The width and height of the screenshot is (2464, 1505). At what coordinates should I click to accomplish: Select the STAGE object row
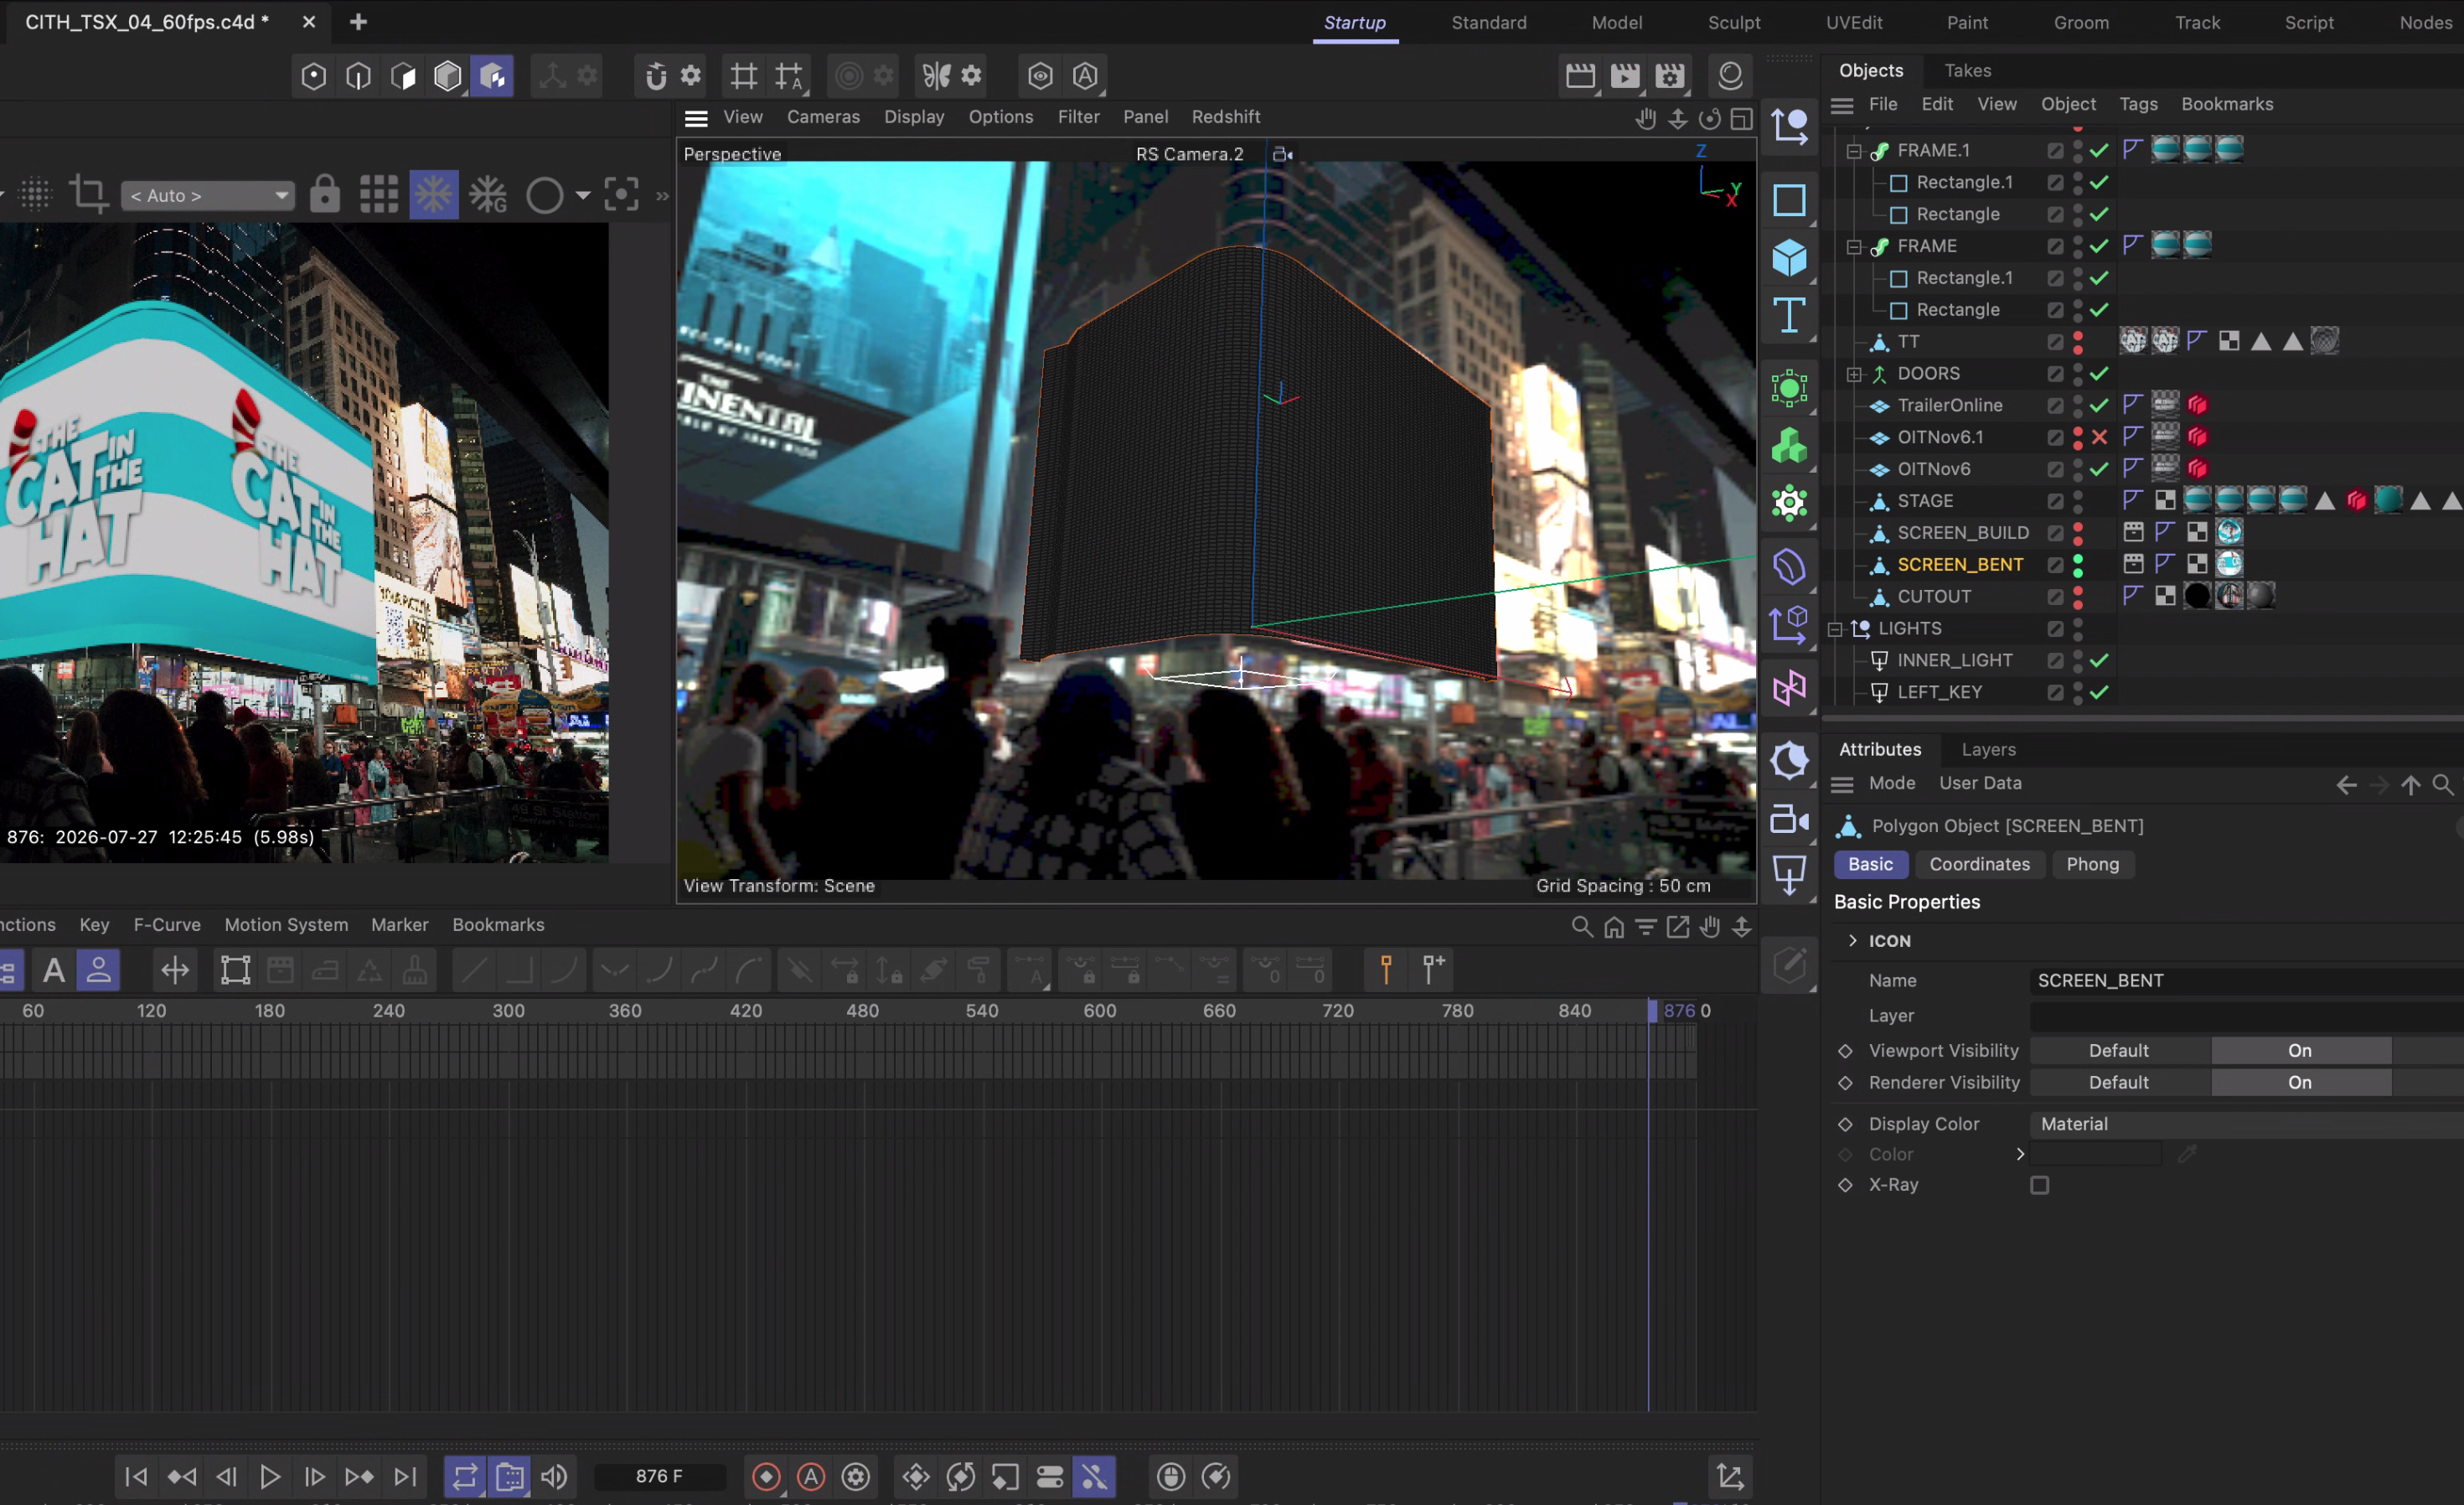(x=1925, y=501)
